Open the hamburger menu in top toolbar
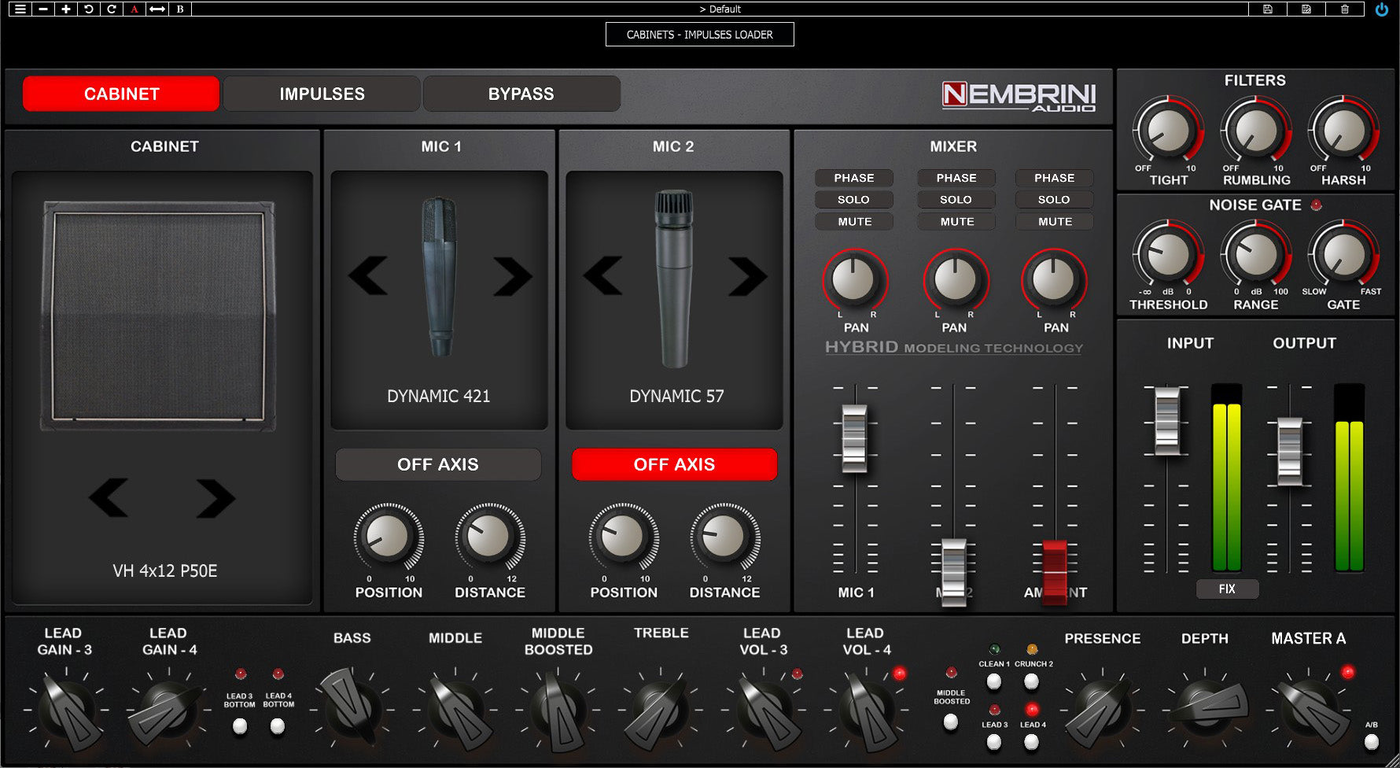The image size is (1400, 768). tap(20, 9)
